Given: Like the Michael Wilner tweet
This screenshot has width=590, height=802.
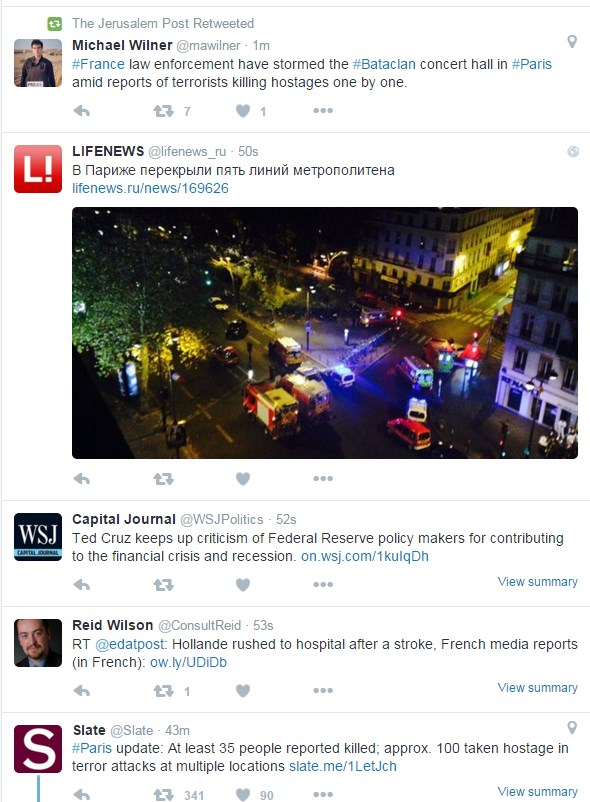Looking at the screenshot, I should [x=243, y=111].
